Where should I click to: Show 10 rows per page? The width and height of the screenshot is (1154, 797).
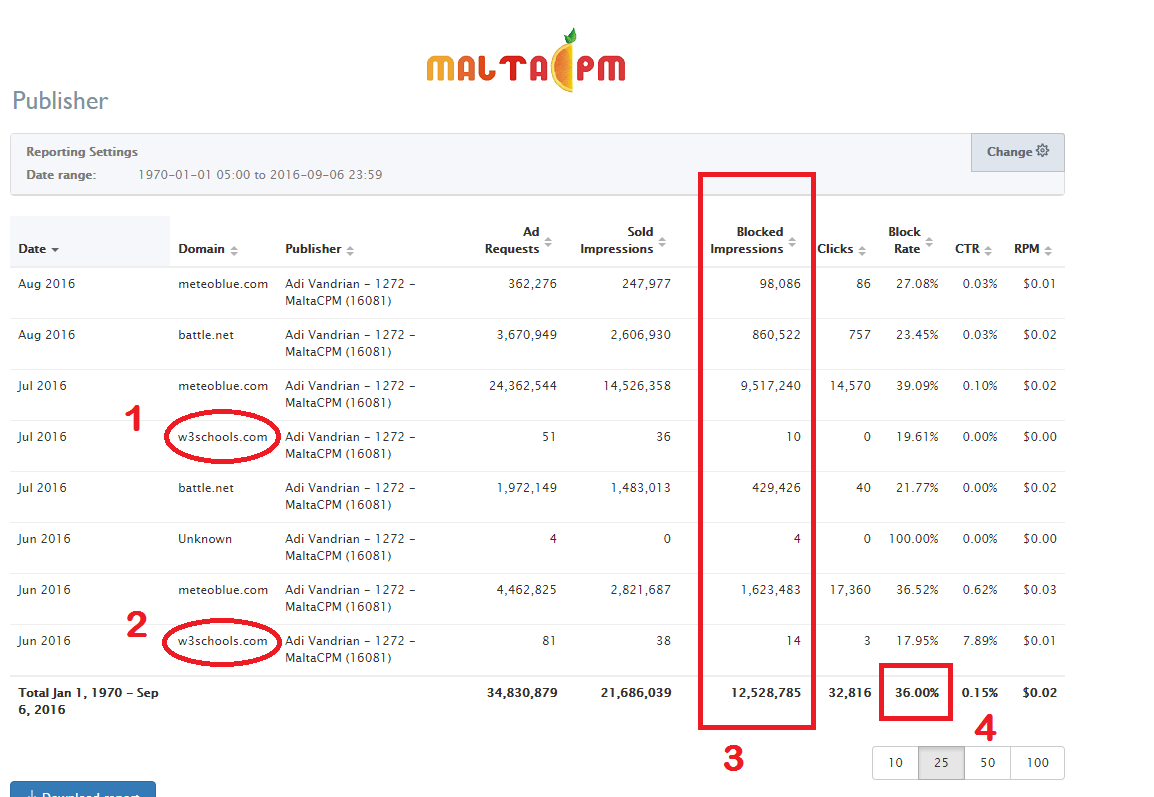click(x=896, y=762)
